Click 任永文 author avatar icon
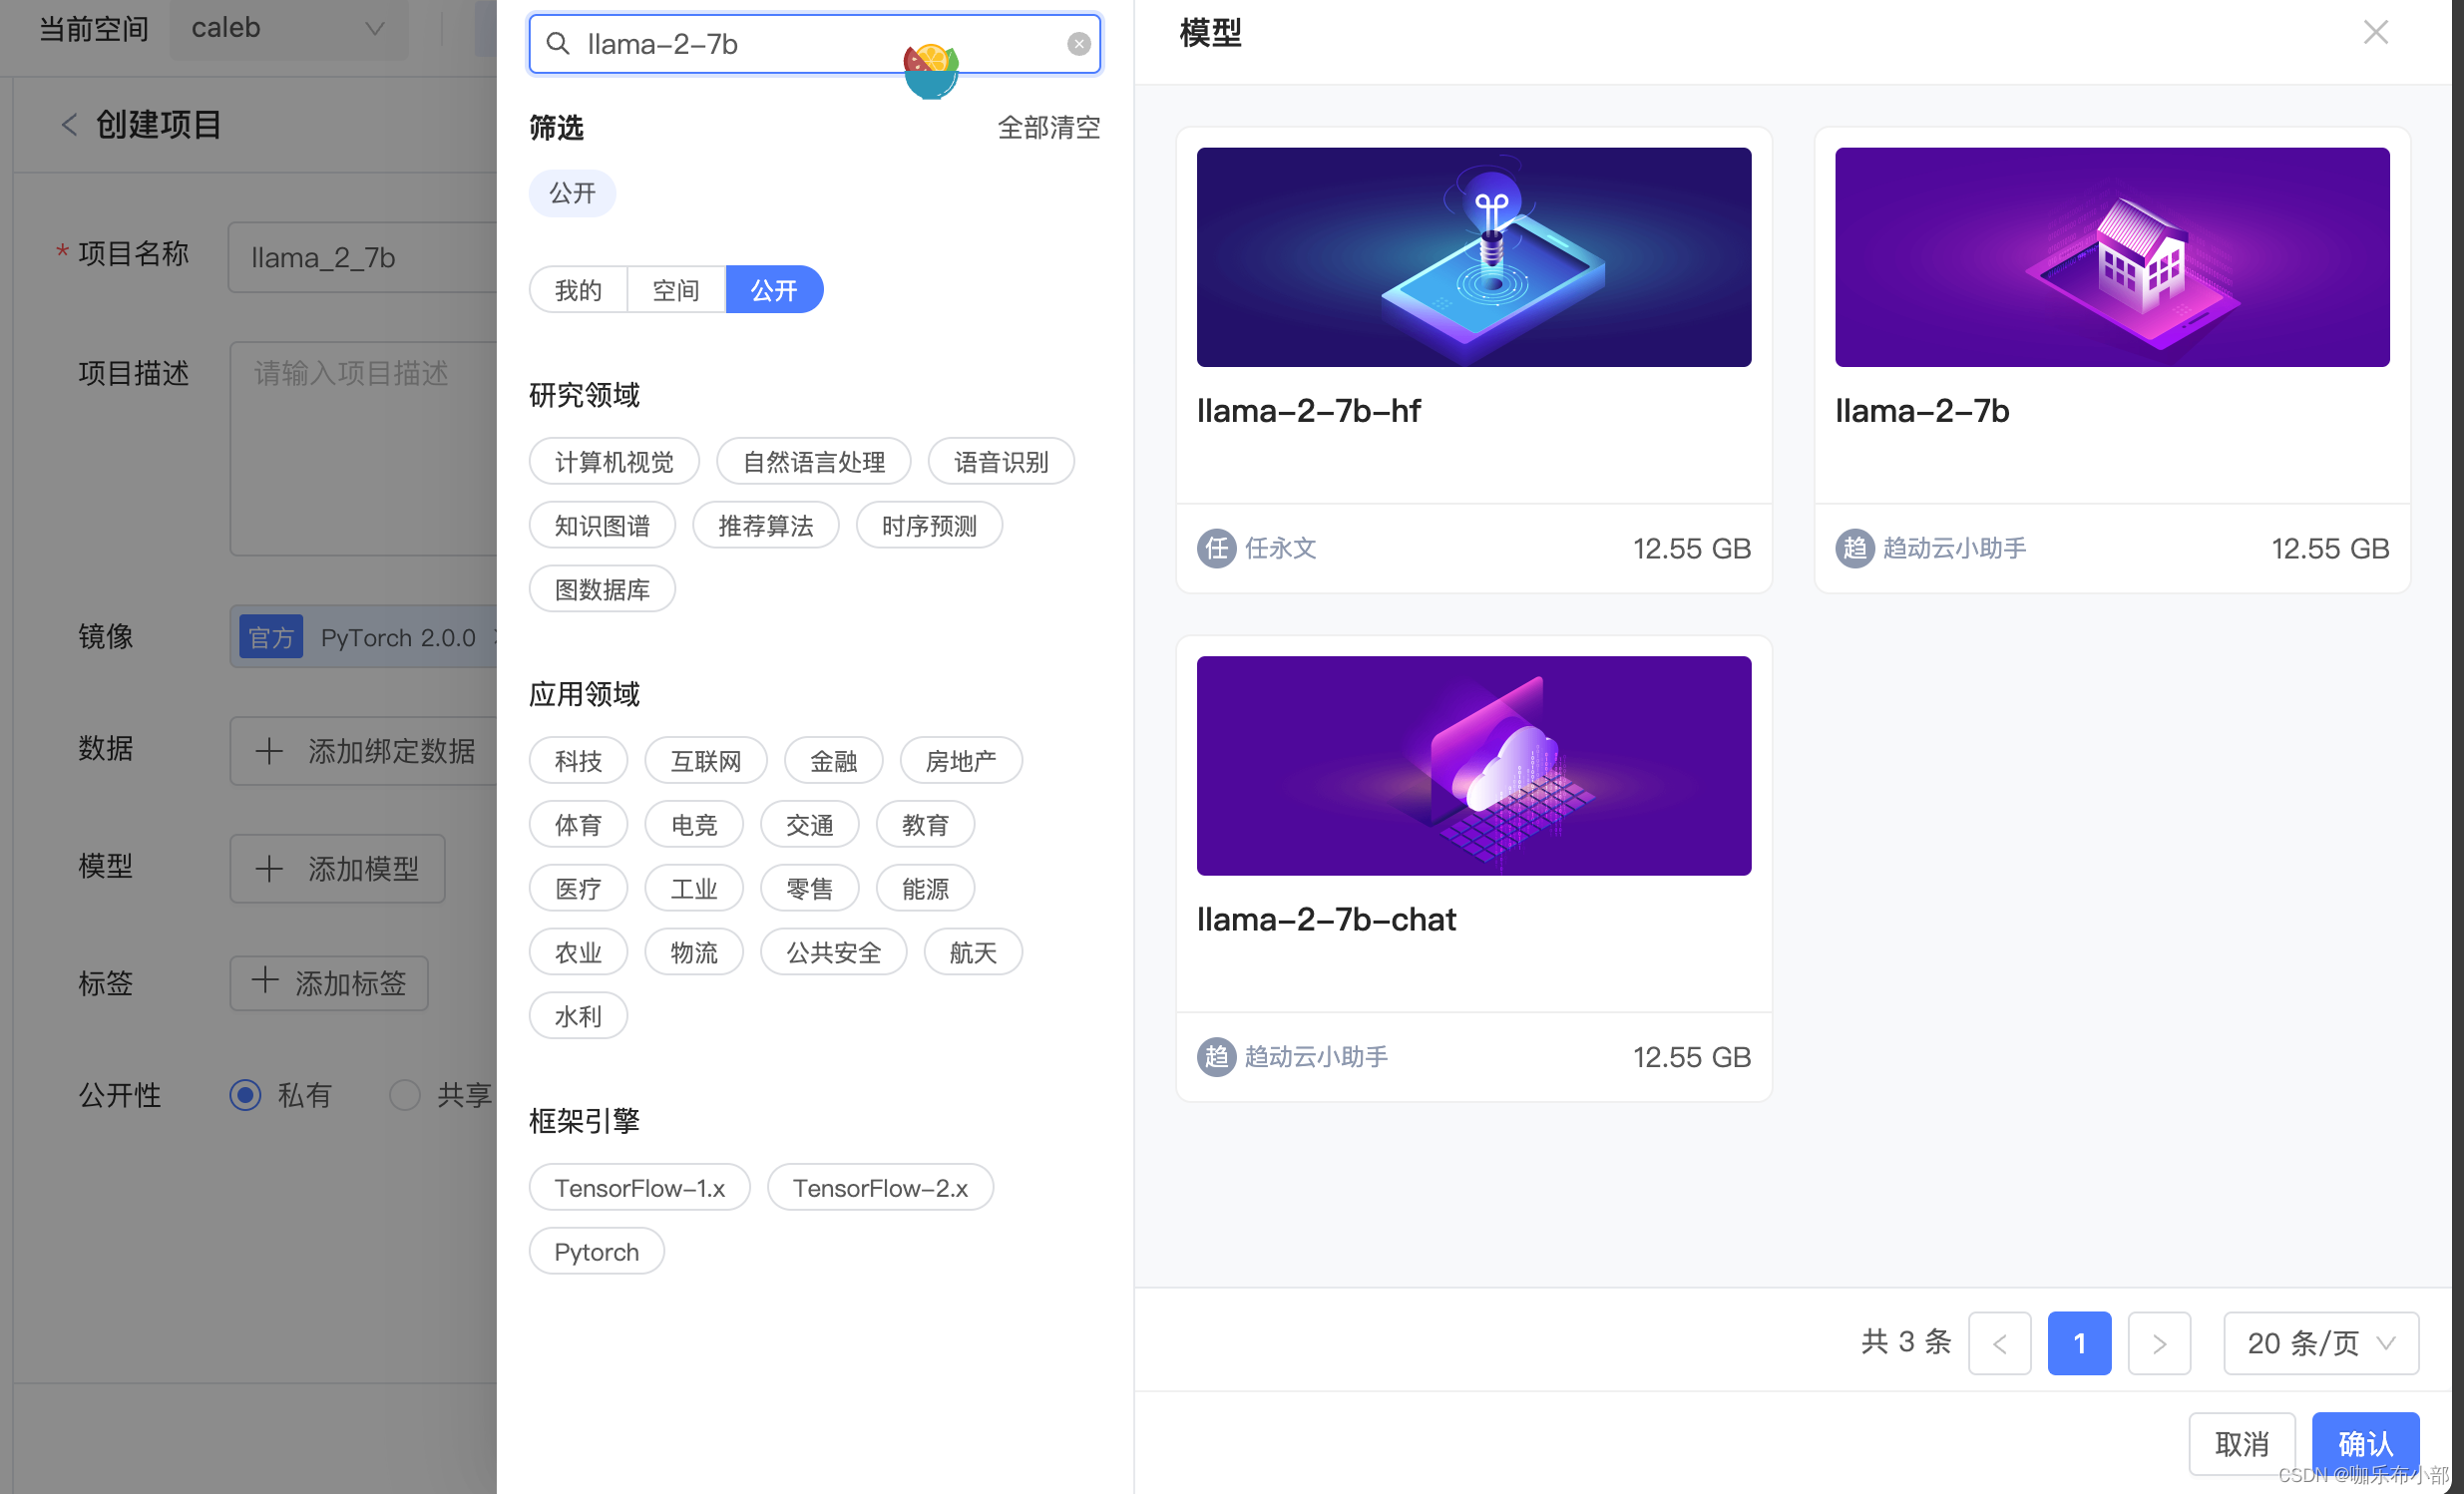Viewport: 2464px width, 1494px height. pyautogui.click(x=1216, y=548)
